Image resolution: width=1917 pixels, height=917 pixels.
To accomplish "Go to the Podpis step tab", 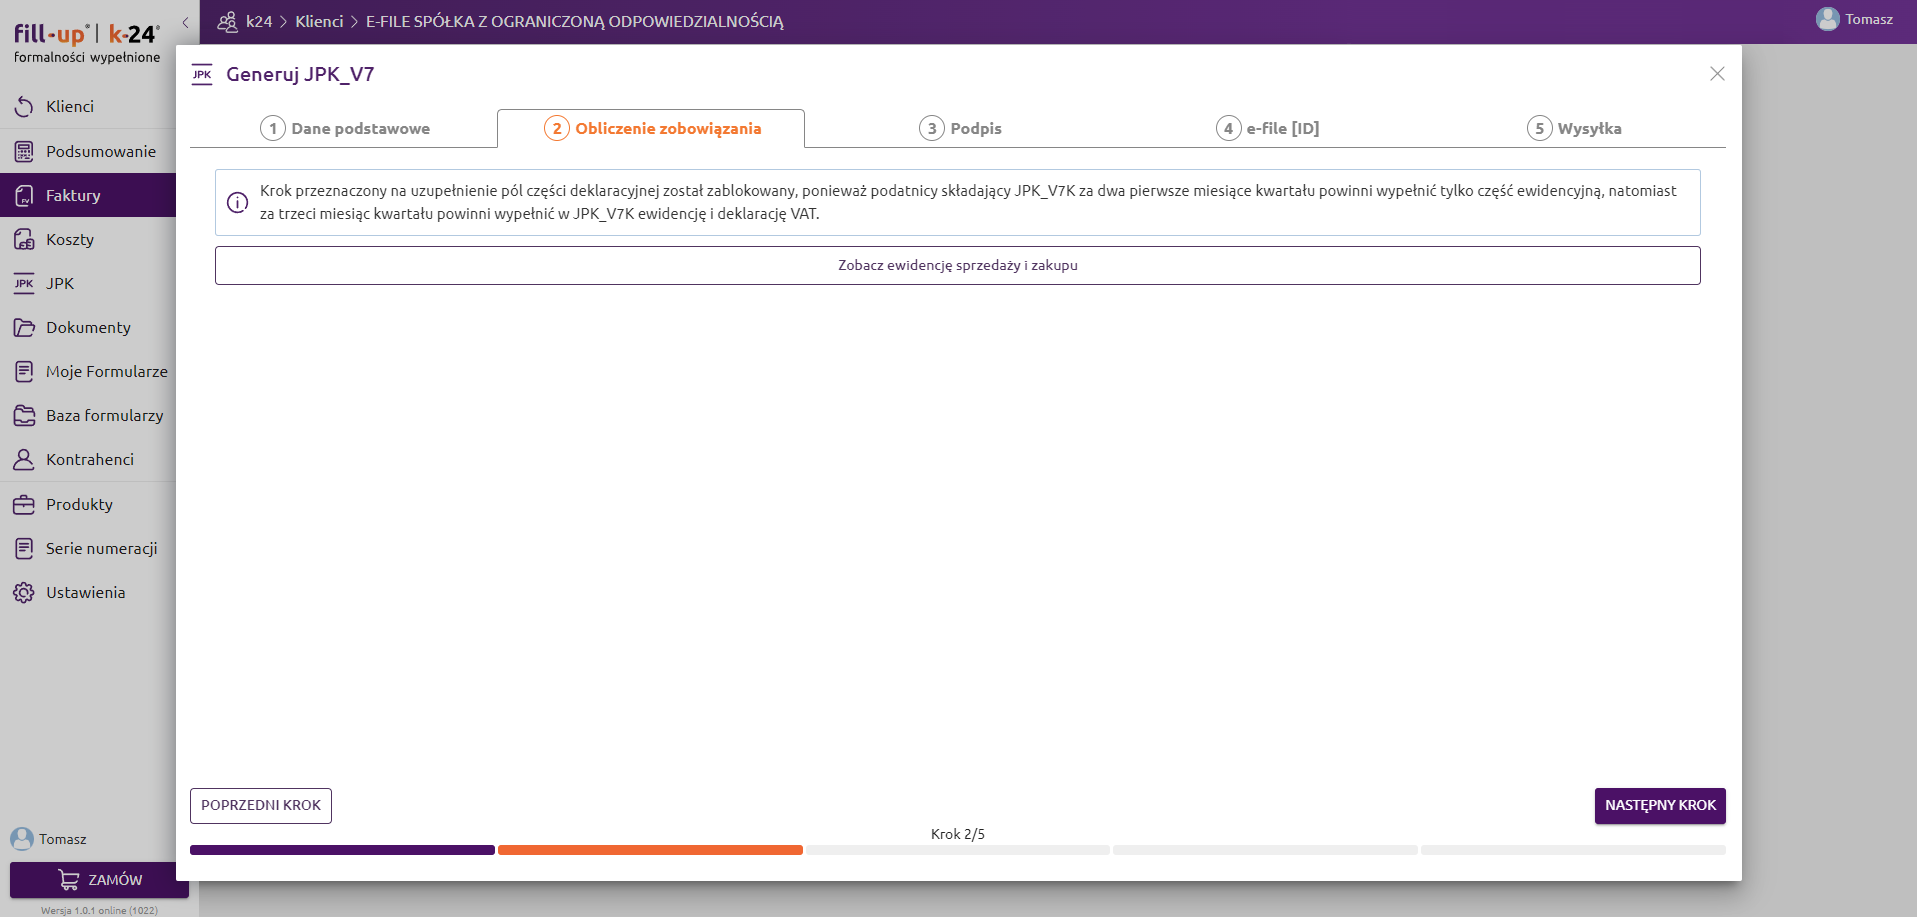I will click(x=960, y=129).
